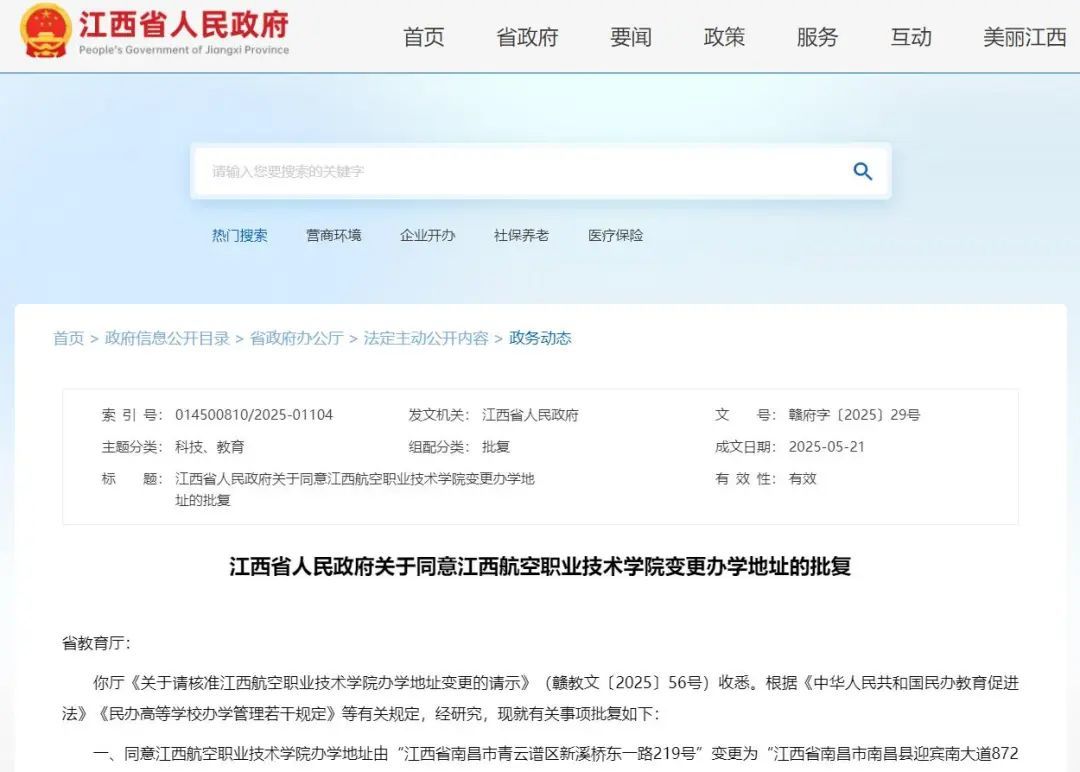
Task: Click the 医疗保险 hot search term
Action: [615, 235]
